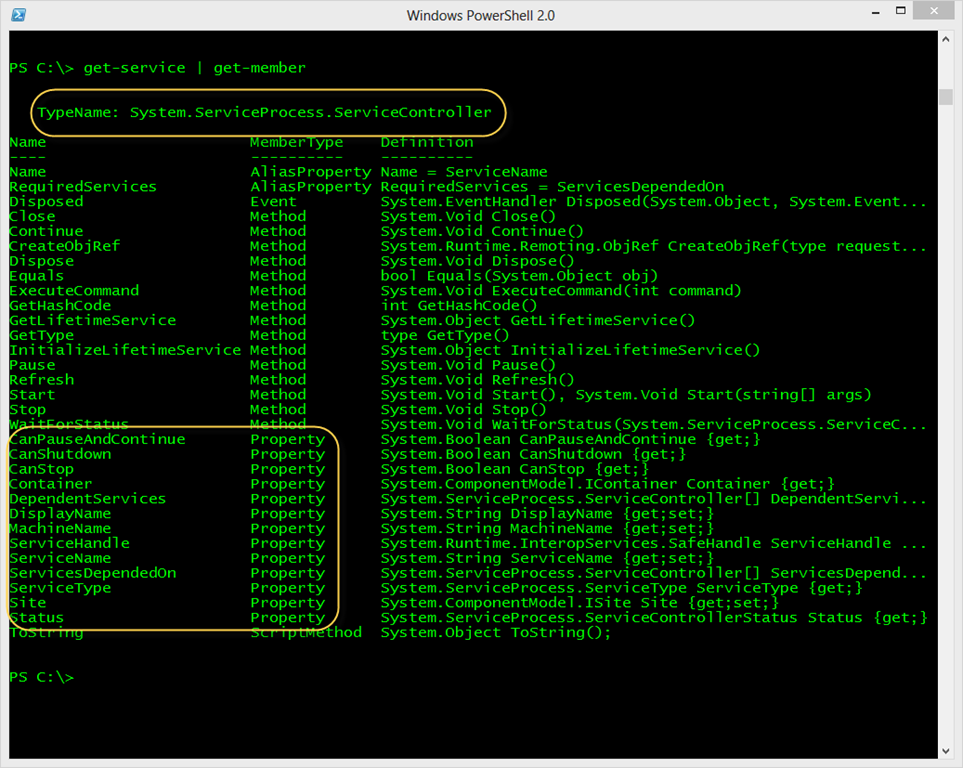This screenshot has width=963, height=768.
Task: Click the TypeName System.ServiceProcess.ServiceController line
Action: coord(264,112)
